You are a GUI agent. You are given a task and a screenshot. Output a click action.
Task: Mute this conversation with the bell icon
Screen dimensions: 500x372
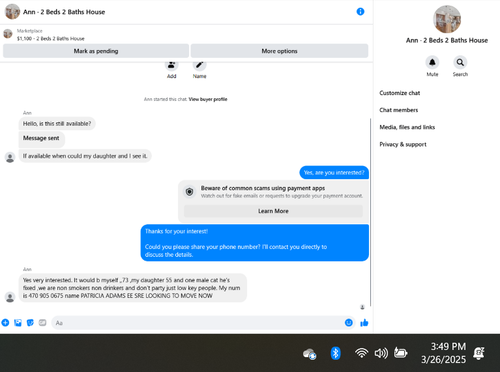432,62
